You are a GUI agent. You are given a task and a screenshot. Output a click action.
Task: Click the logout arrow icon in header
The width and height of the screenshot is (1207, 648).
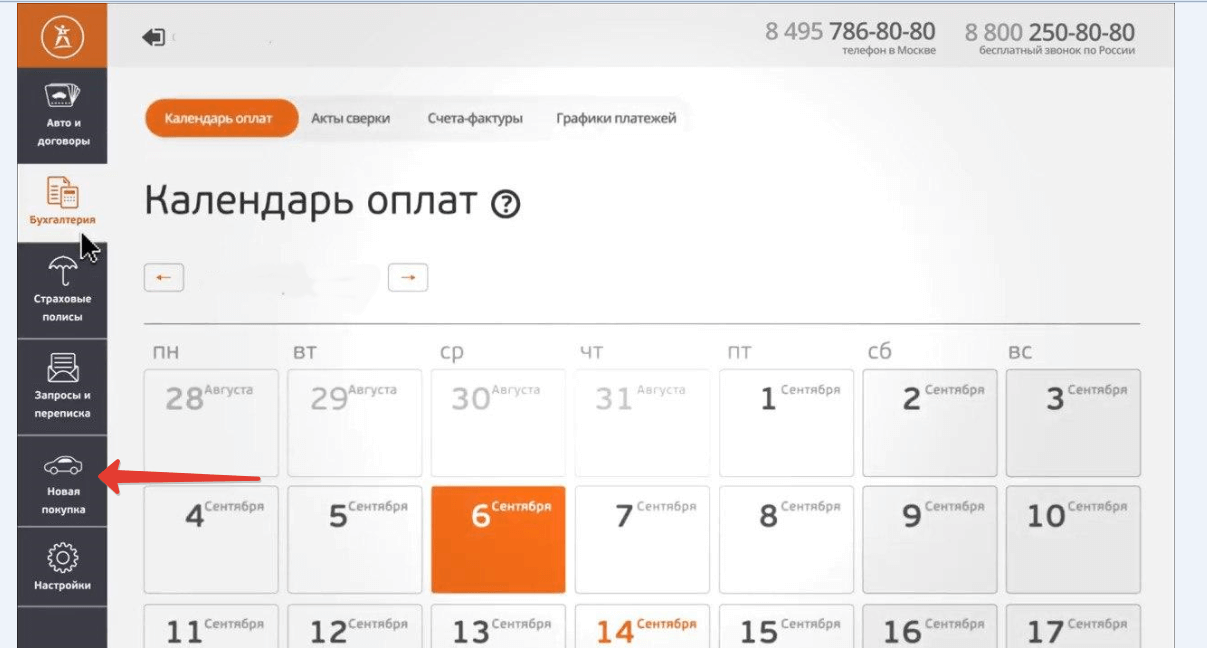point(154,38)
